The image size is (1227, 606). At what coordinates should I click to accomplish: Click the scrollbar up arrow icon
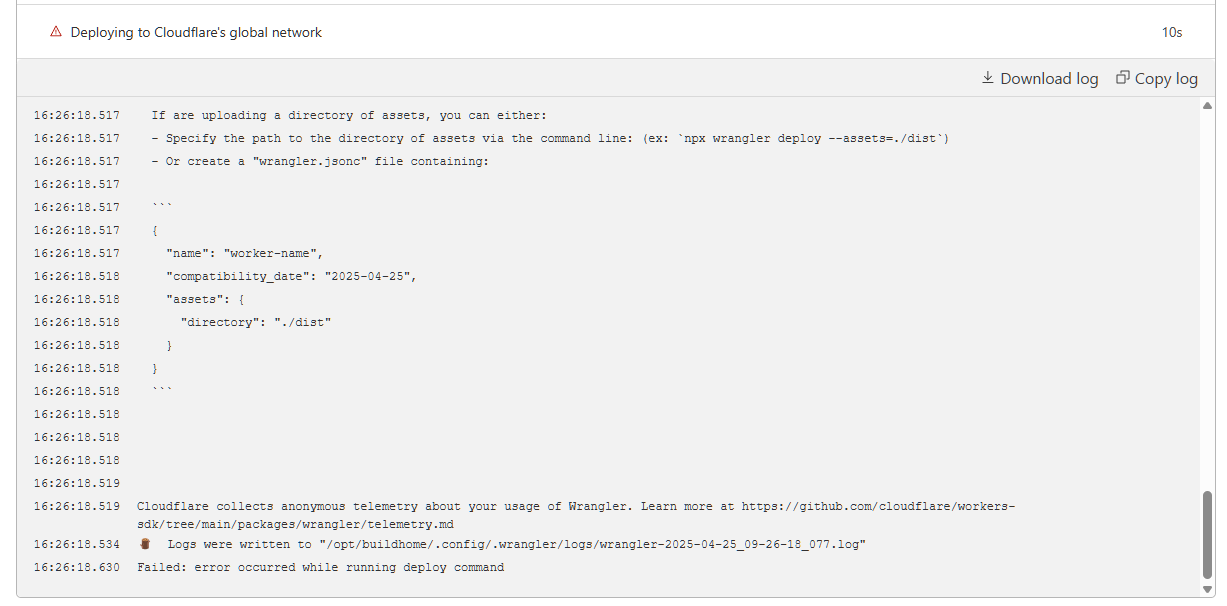point(1207,103)
